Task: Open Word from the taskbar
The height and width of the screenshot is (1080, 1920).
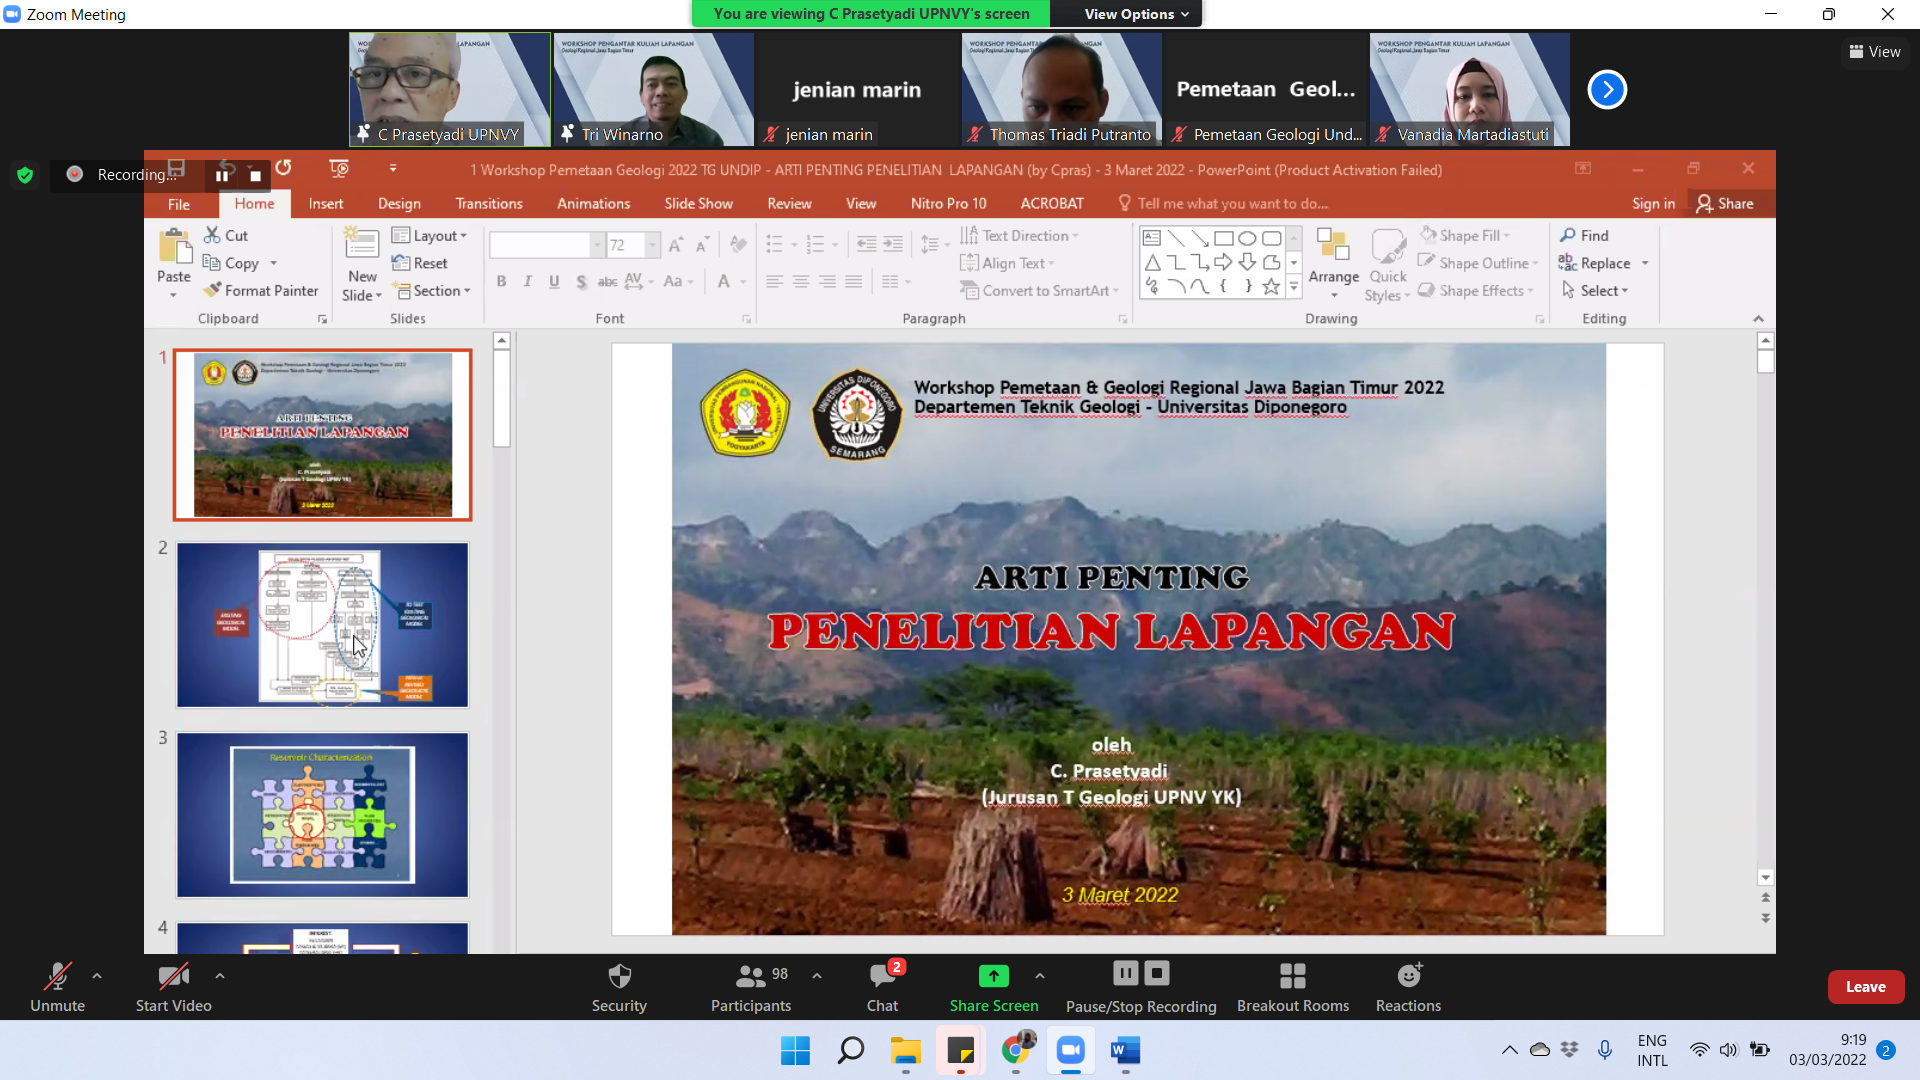Action: point(1125,1050)
